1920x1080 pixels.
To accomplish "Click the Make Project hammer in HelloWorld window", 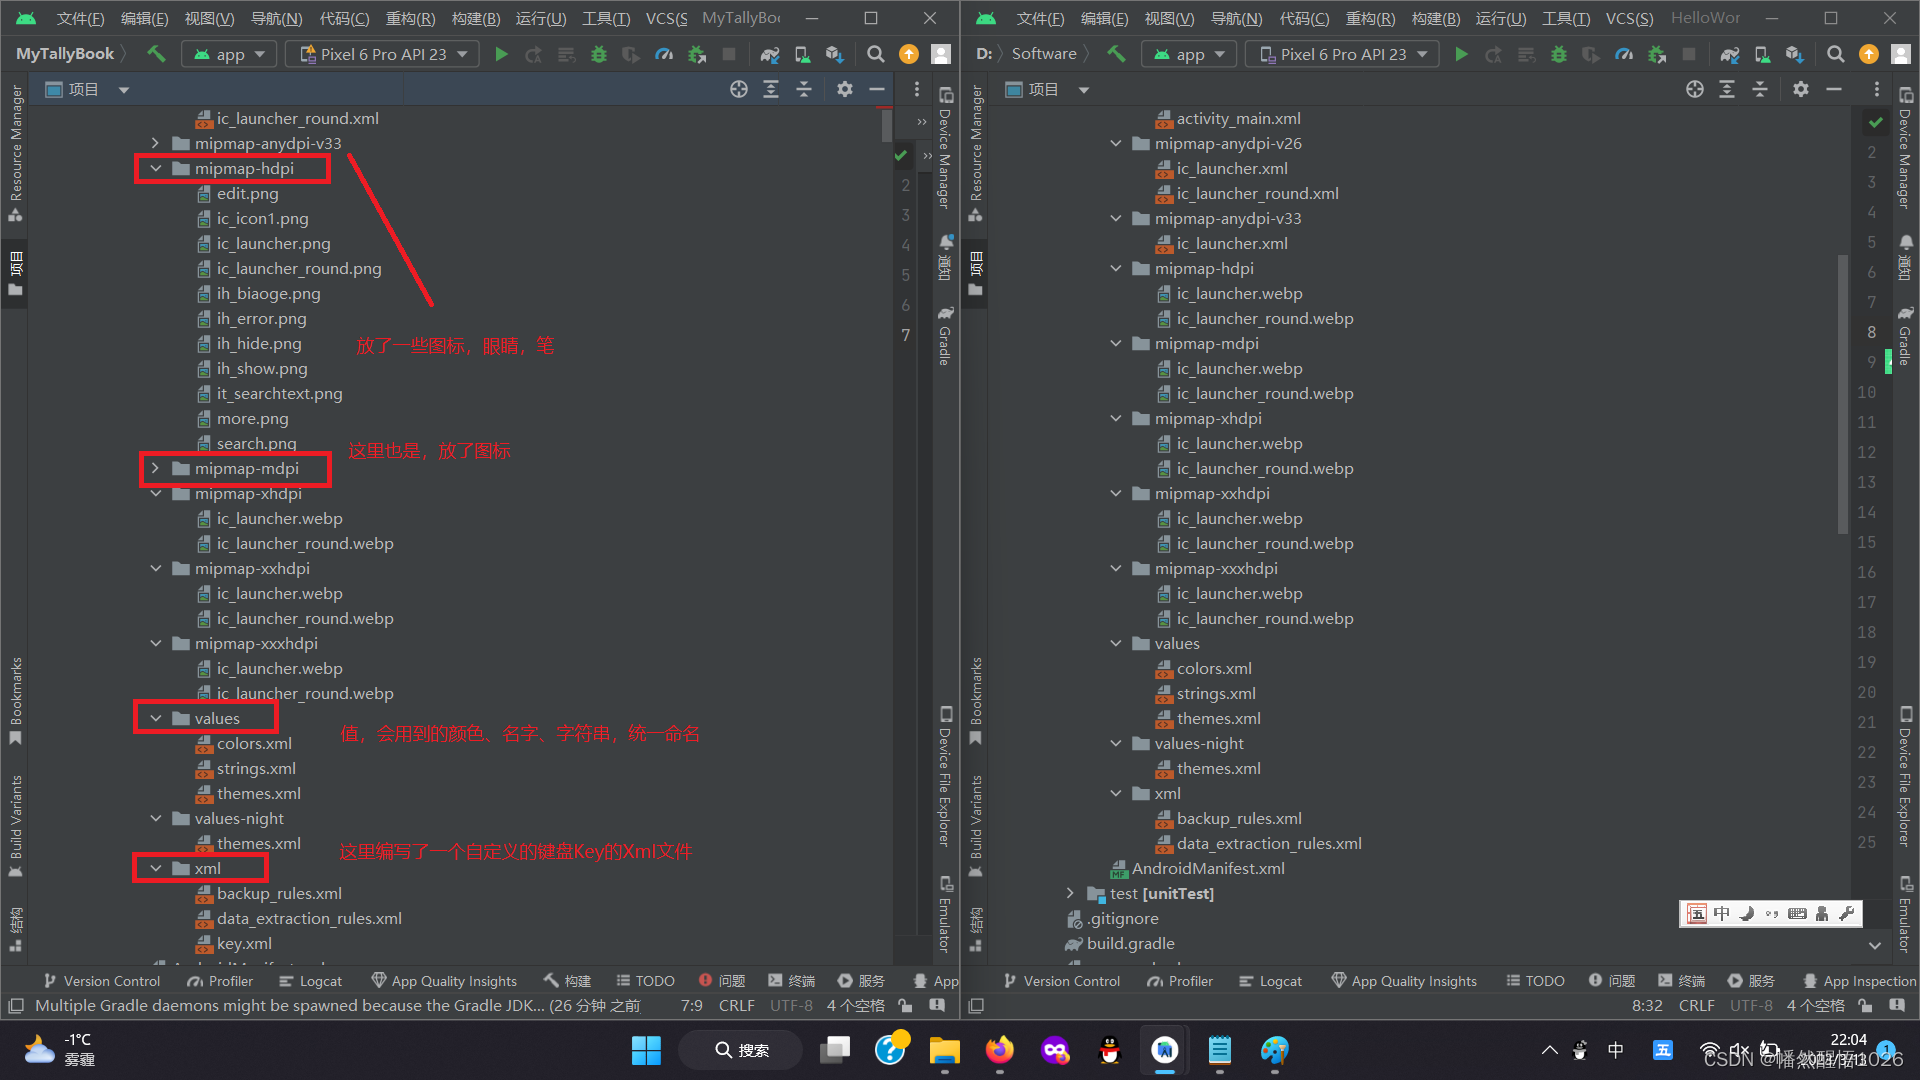I will [x=1116, y=54].
